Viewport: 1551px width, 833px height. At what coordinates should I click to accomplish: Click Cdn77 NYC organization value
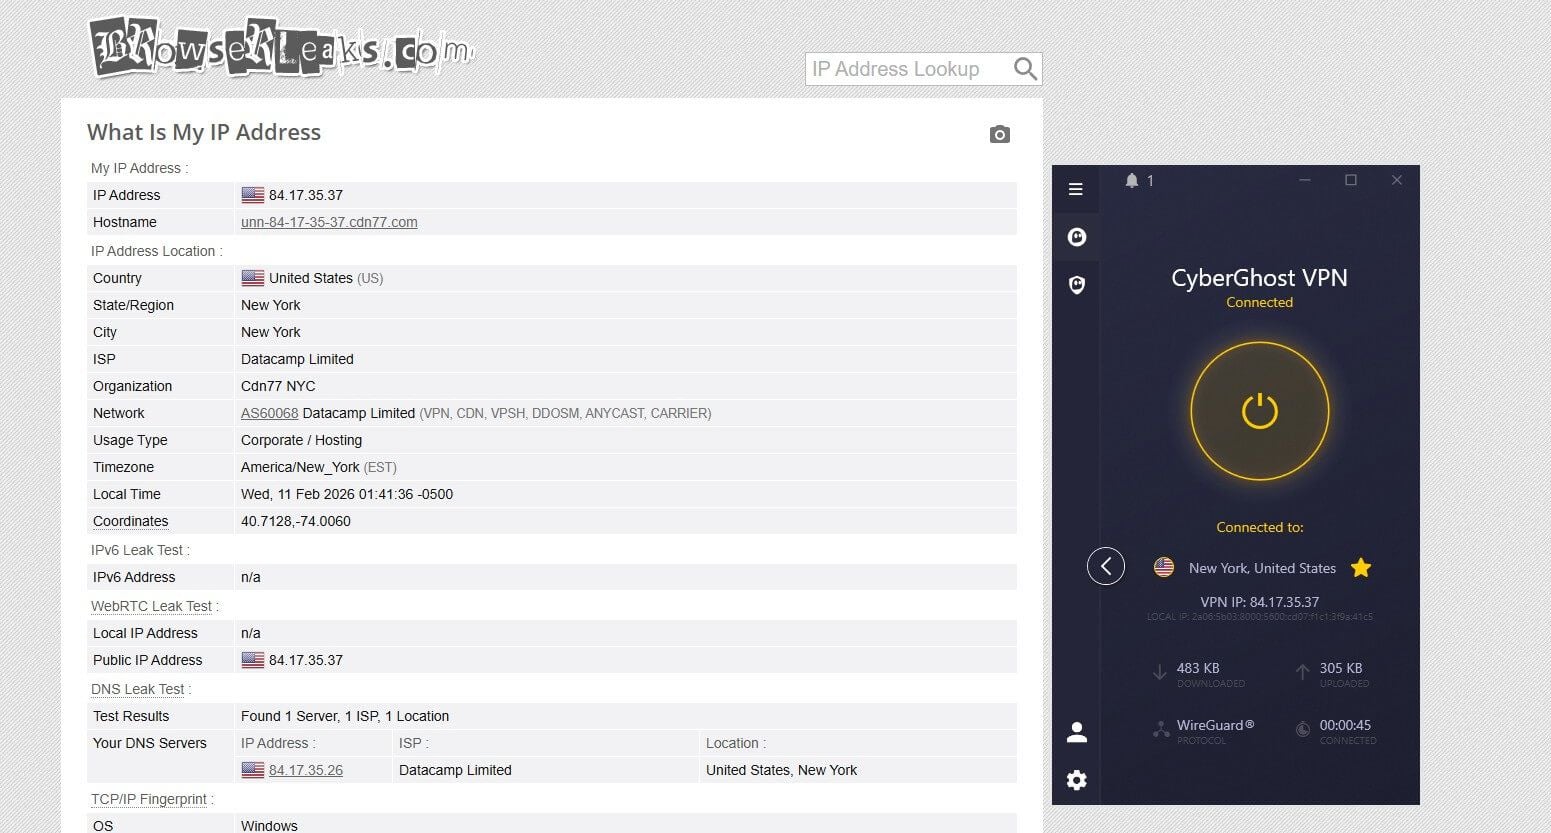tap(278, 386)
